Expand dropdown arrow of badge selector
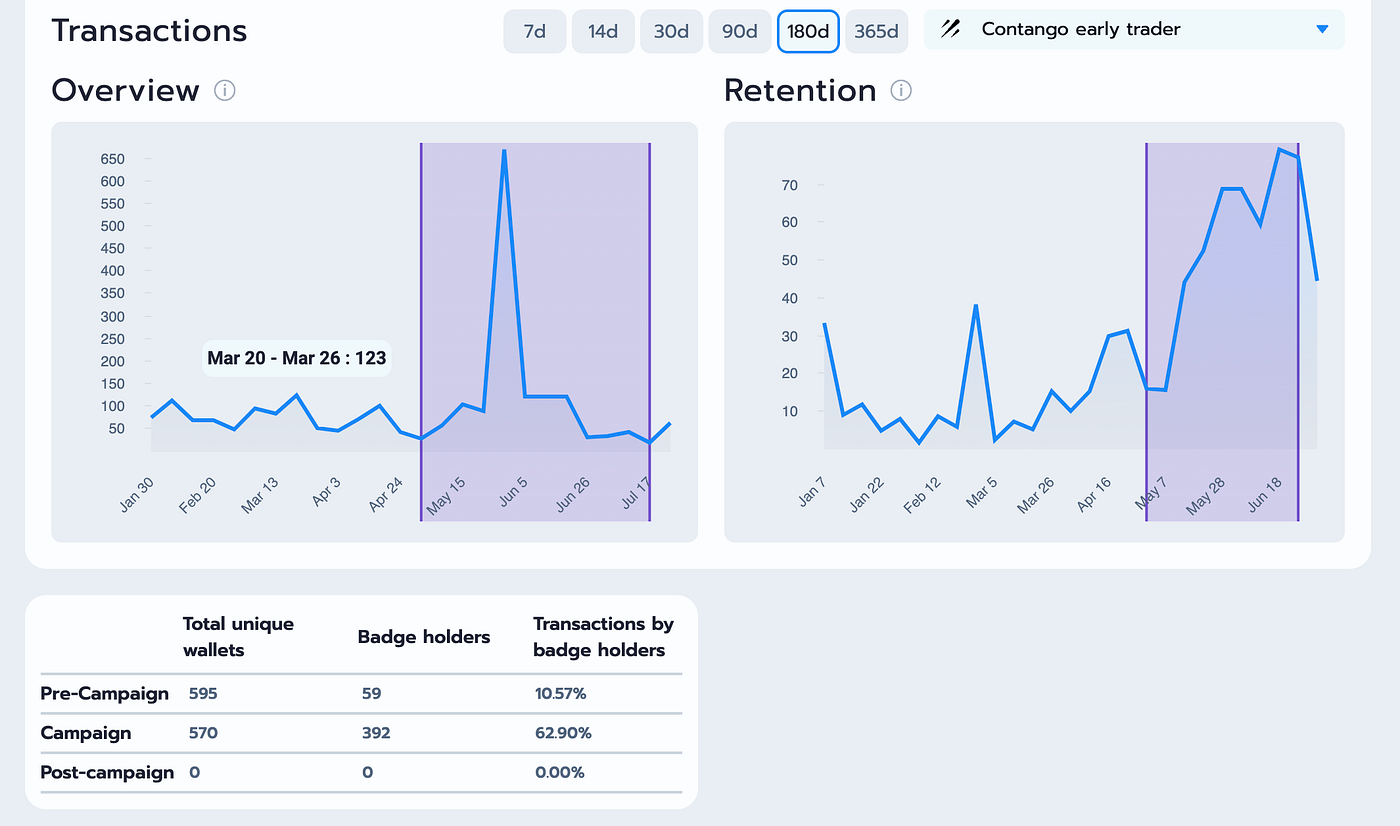The height and width of the screenshot is (826, 1400). click(1322, 30)
